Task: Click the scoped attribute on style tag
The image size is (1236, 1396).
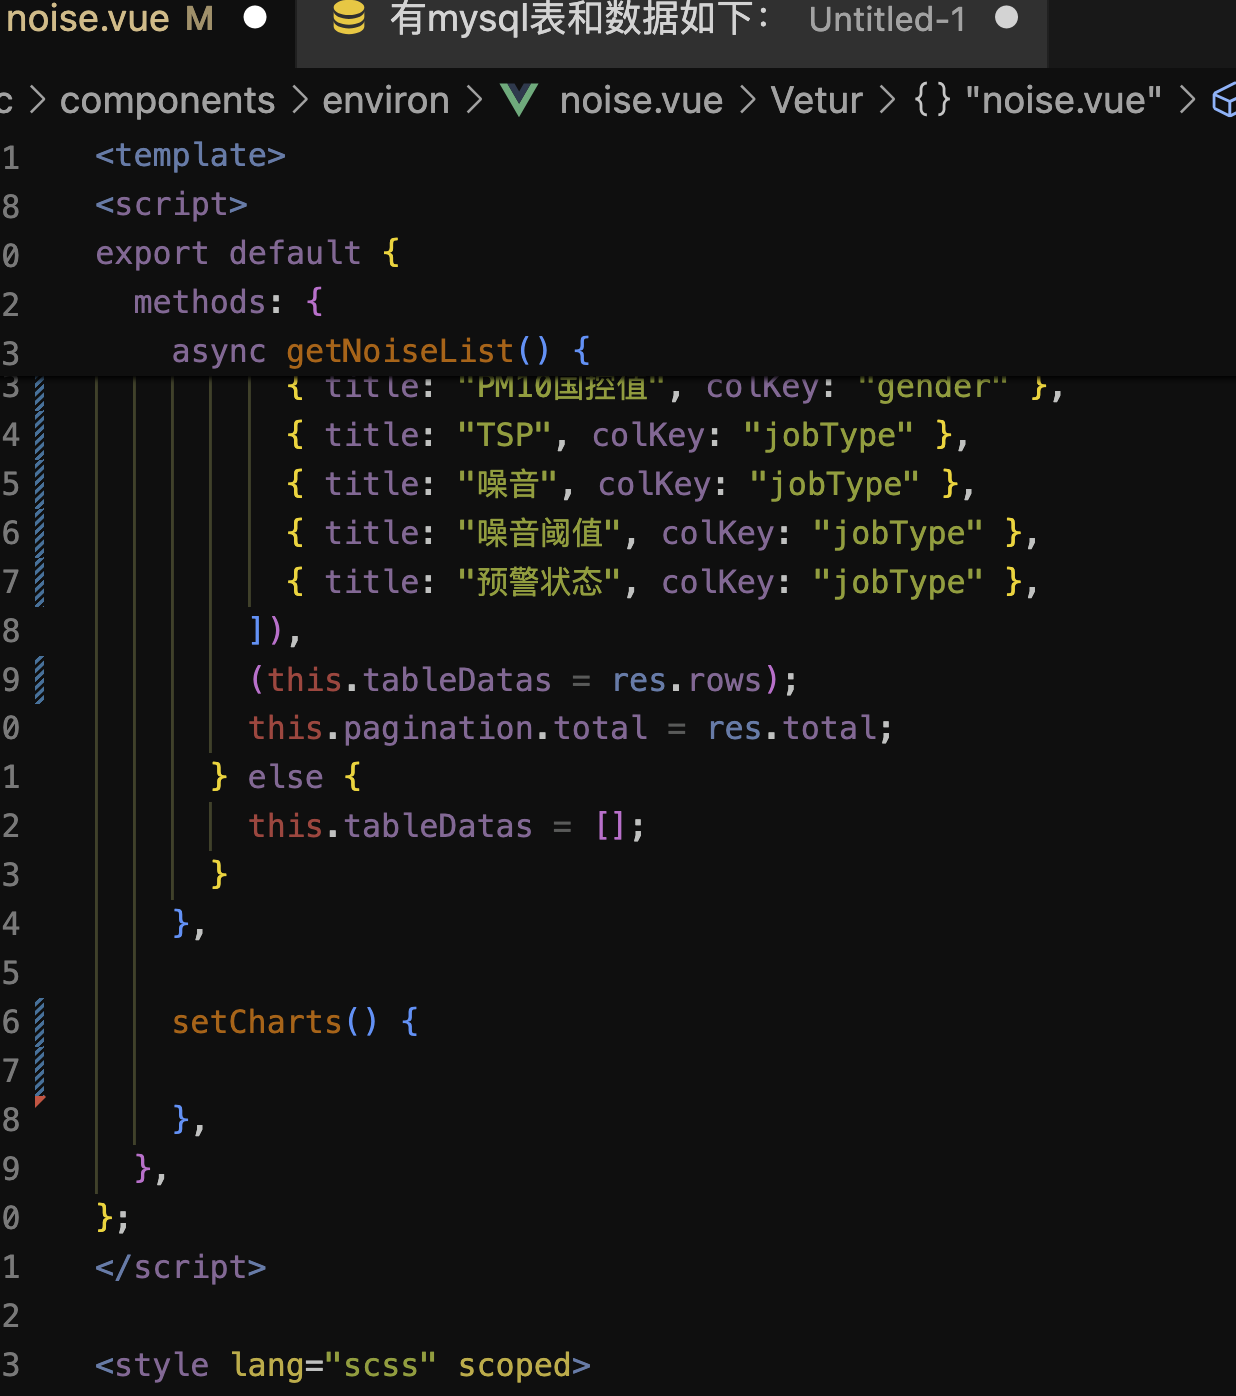Action: tap(515, 1365)
